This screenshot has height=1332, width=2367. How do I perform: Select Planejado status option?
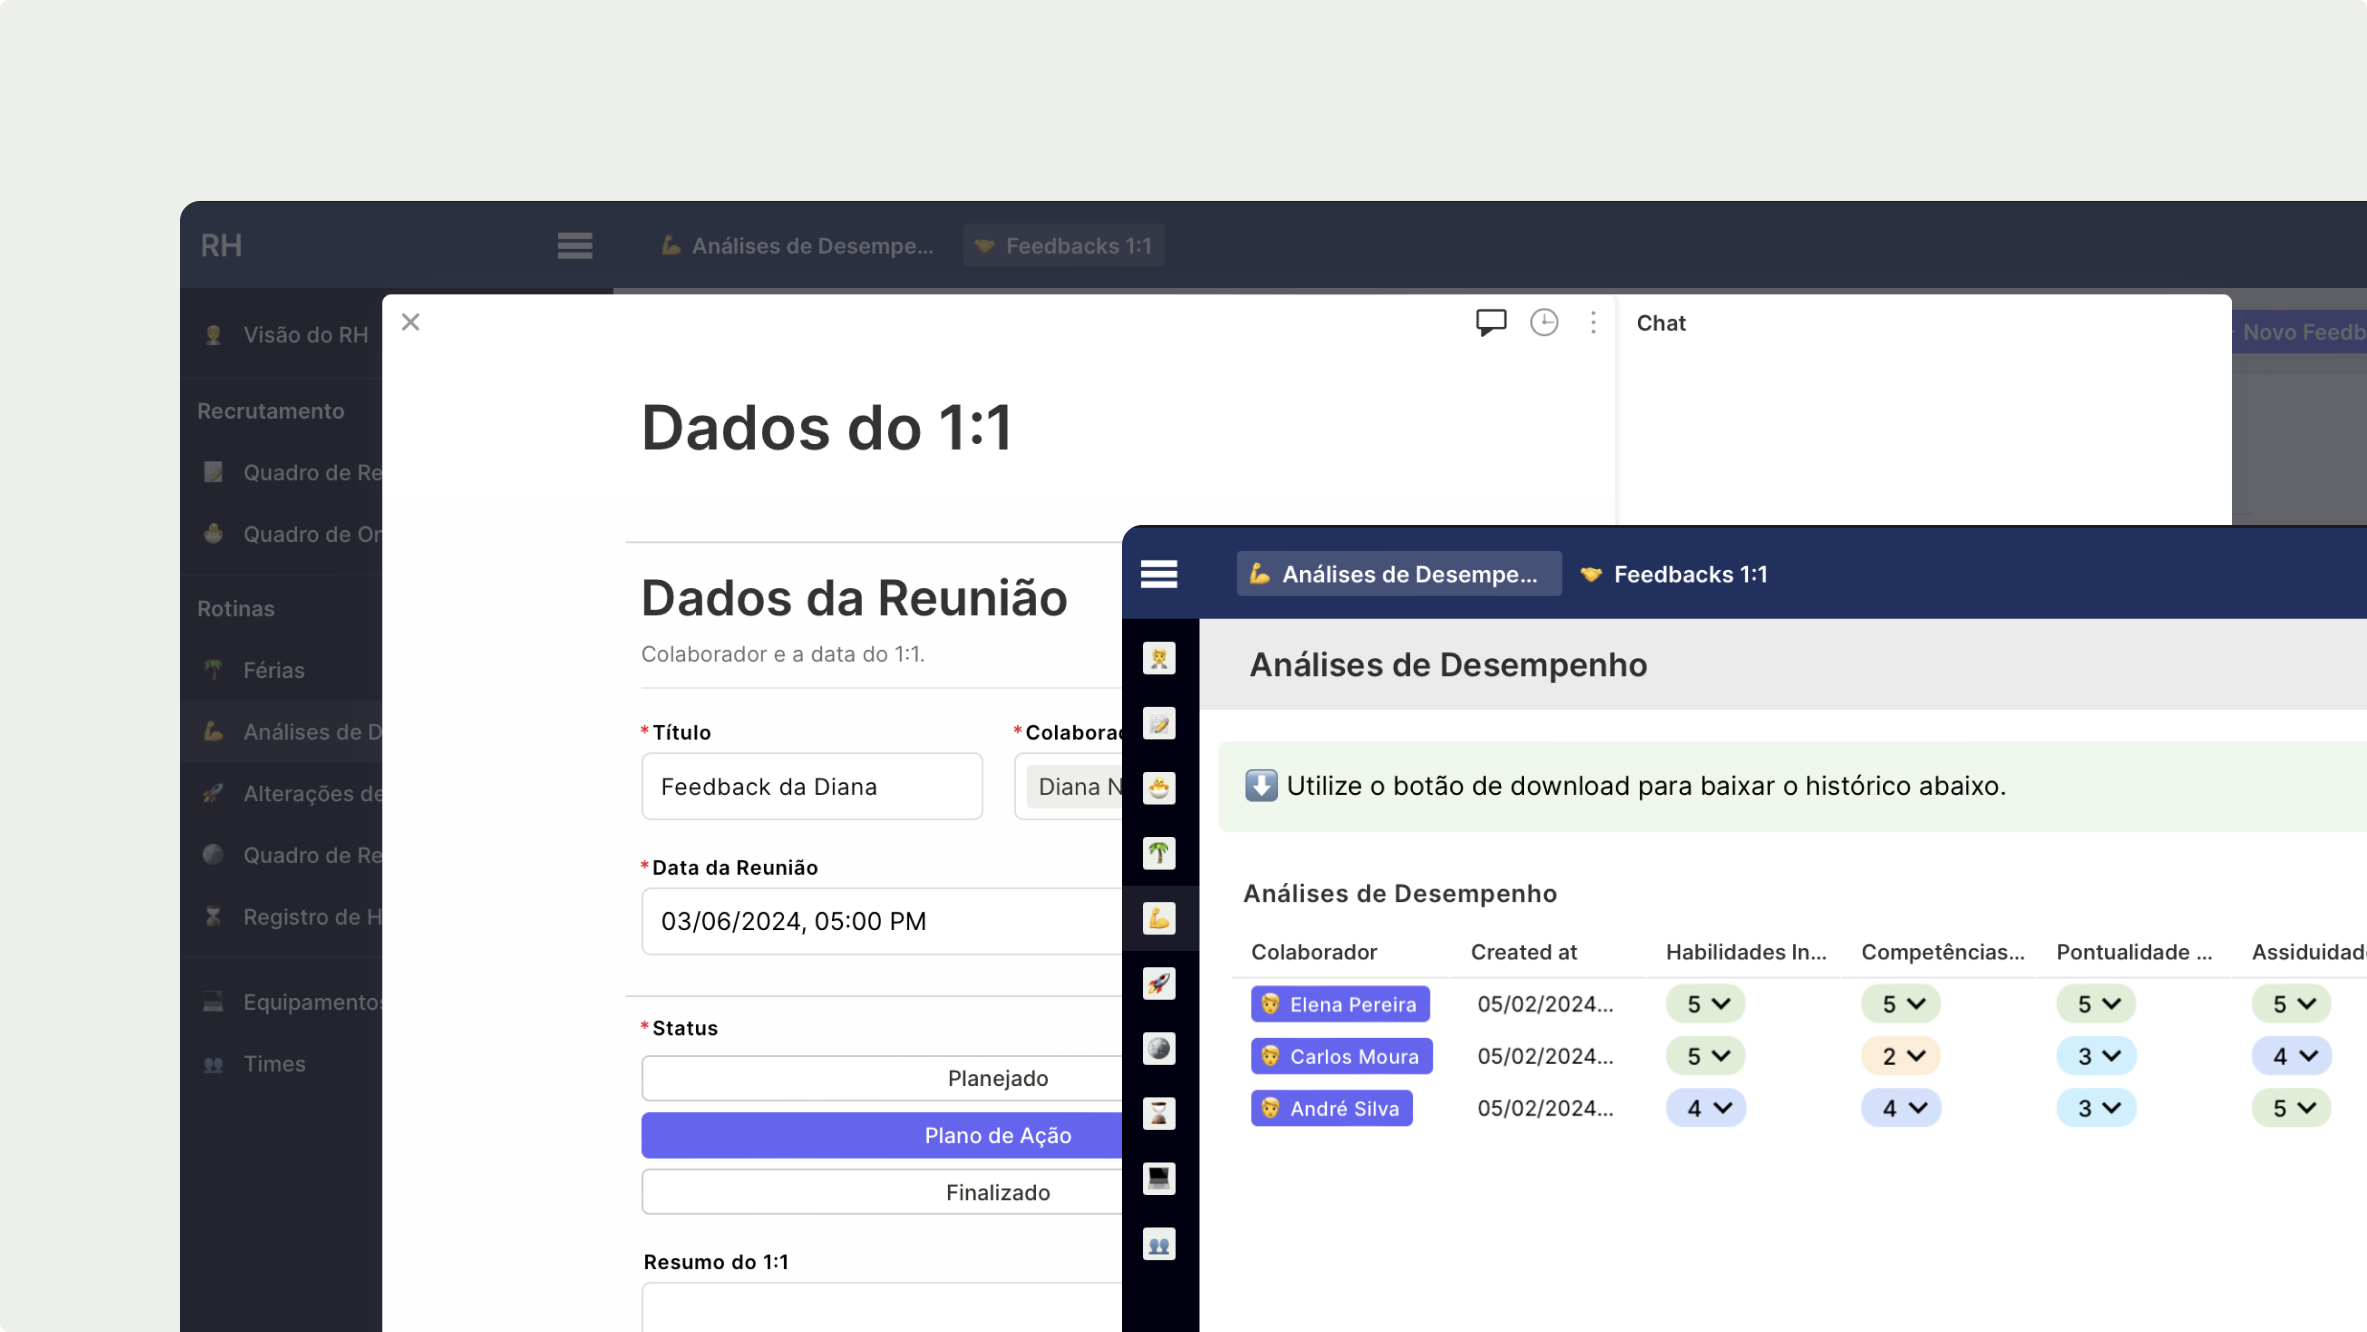pyautogui.click(x=996, y=1078)
